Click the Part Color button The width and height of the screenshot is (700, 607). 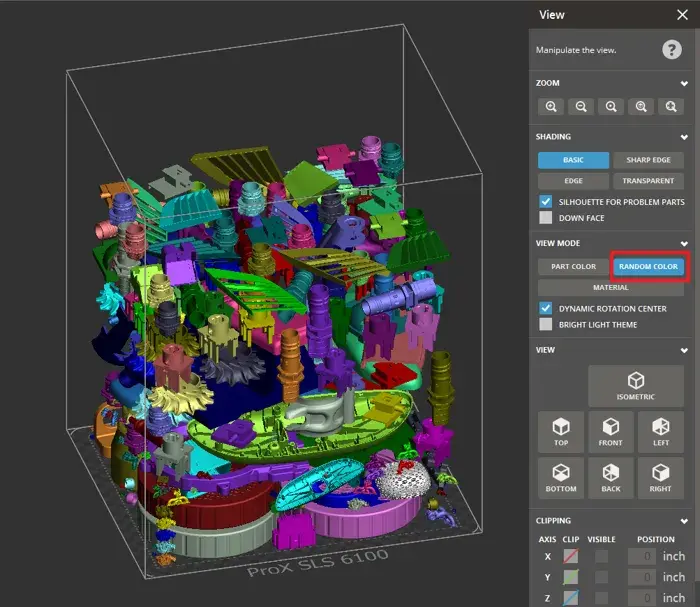point(573,266)
